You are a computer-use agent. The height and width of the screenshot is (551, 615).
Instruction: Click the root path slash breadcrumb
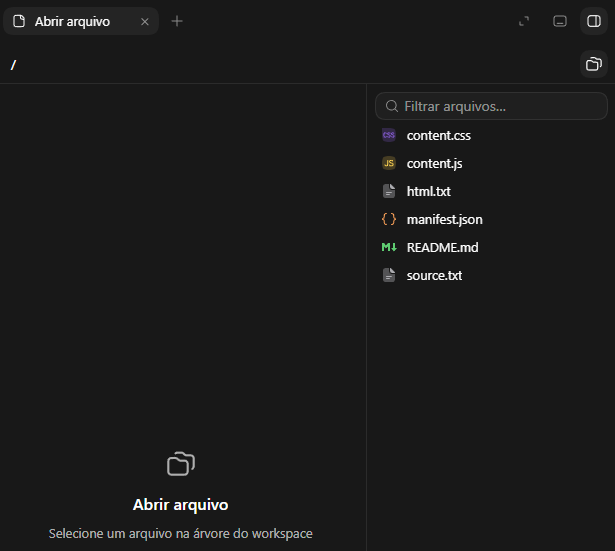[x=14, y=65]
